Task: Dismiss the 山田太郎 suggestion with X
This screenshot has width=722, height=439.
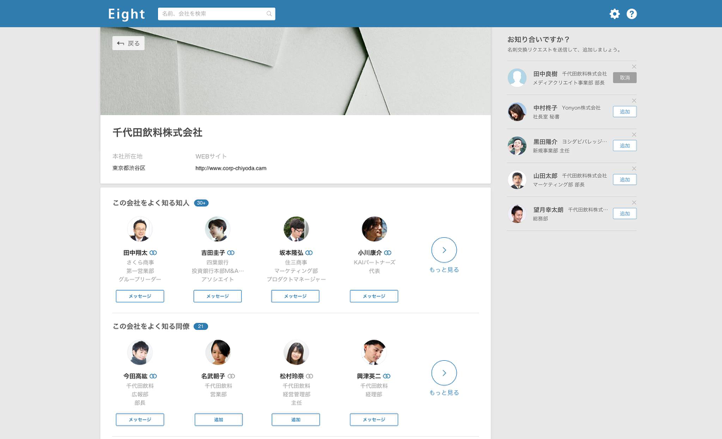Action: (634, 169)
